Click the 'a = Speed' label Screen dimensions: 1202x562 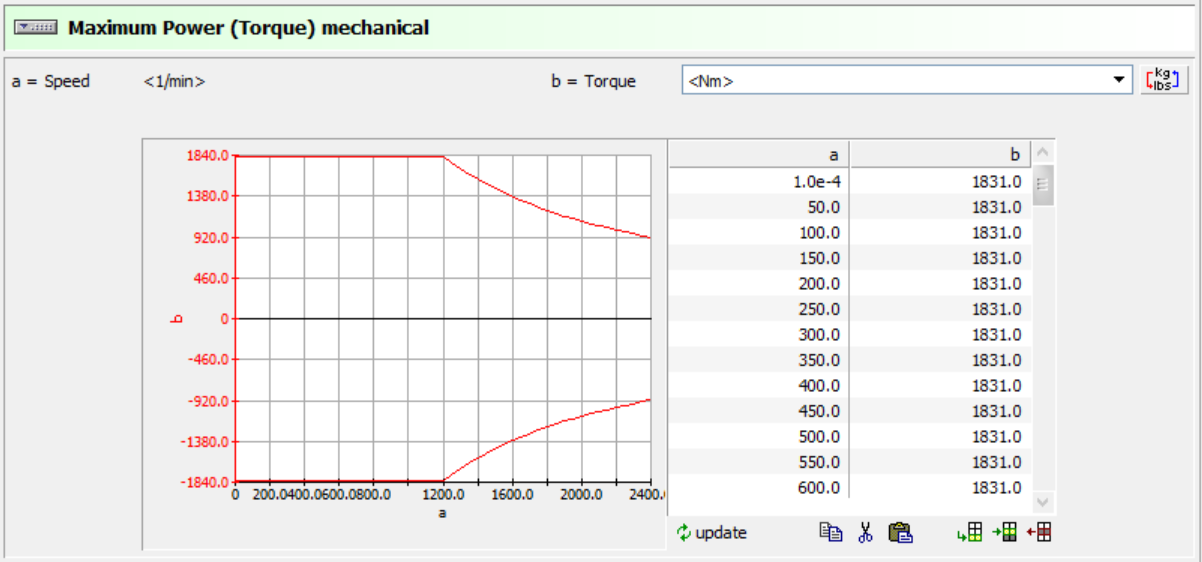(50, 81)
